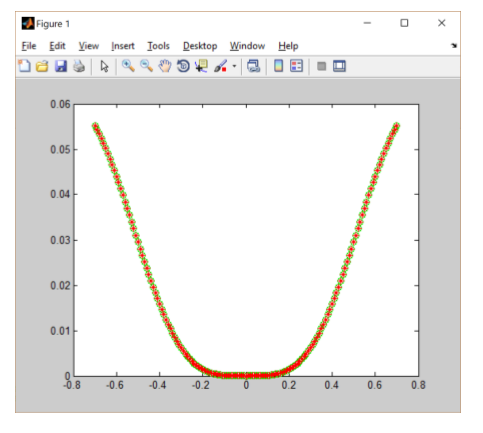Open the File menu

point(29,46)
